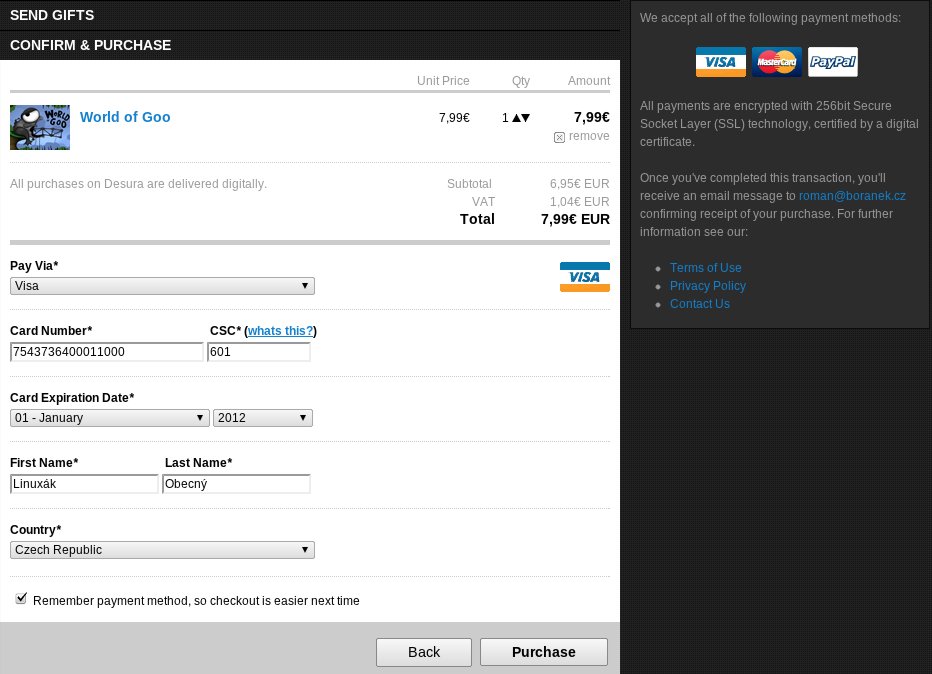The image size is (932, 674).
Task: Click the remove icon under the amount
Action: tap(559, 137)
